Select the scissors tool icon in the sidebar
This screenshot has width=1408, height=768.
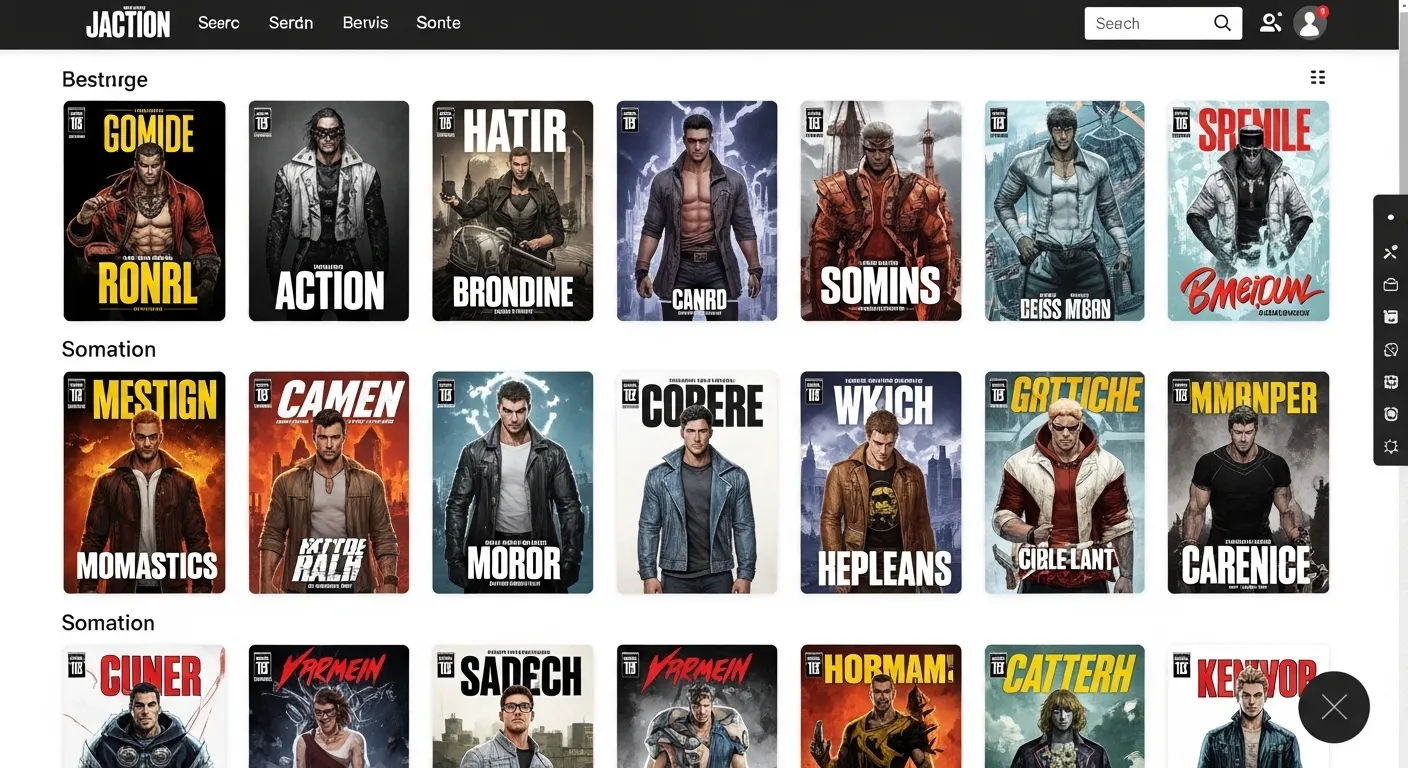coord(1390,251)
